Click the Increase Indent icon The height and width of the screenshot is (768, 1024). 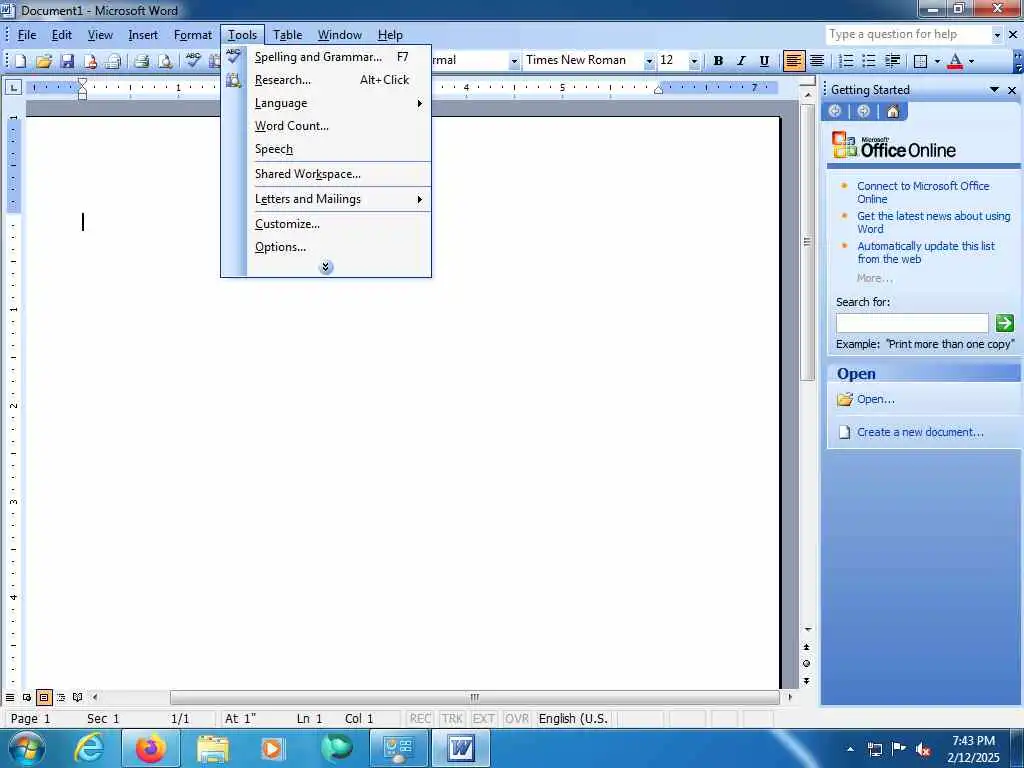tap(892, 61)
